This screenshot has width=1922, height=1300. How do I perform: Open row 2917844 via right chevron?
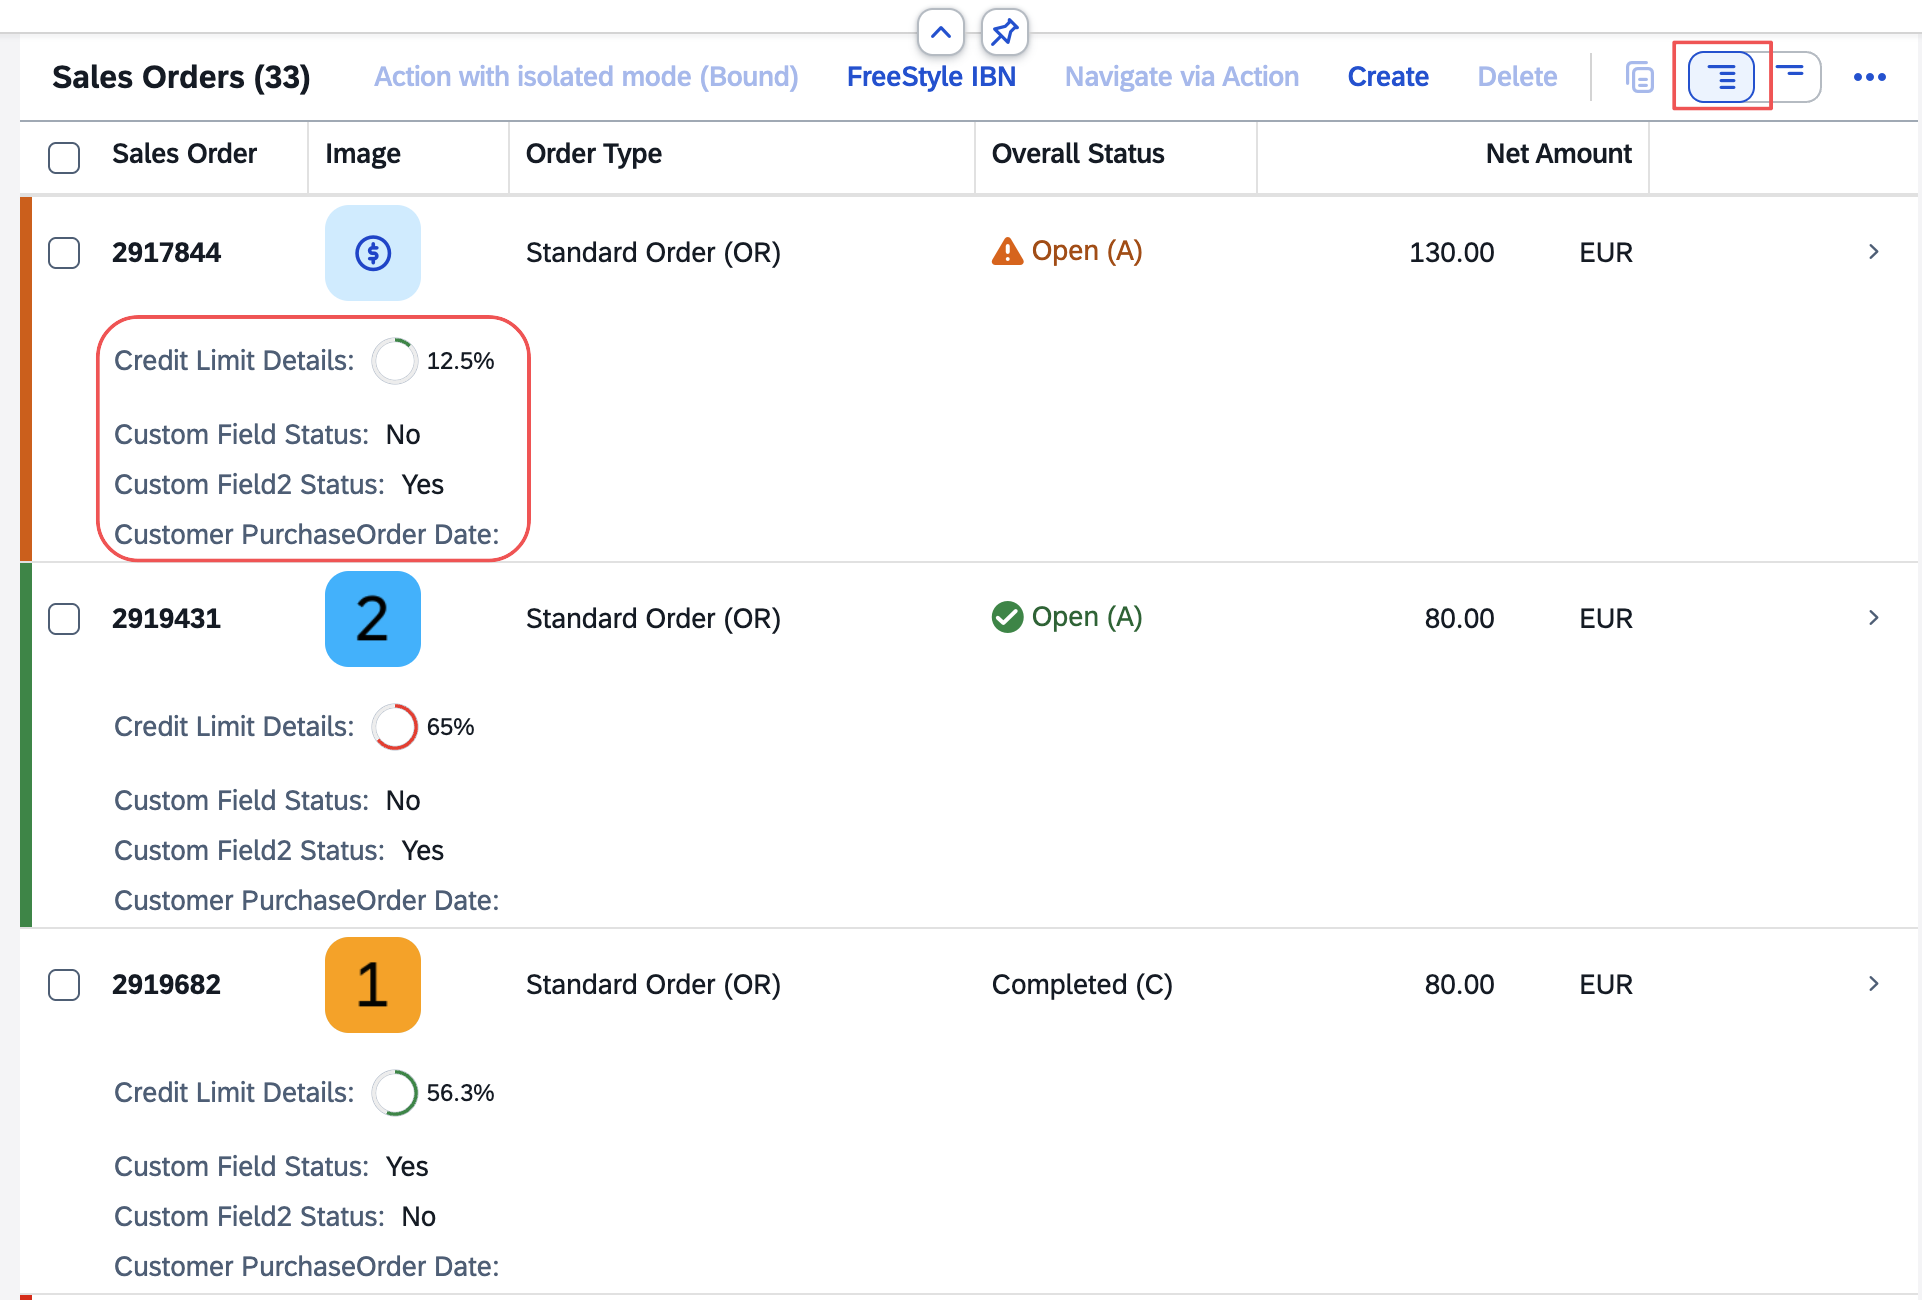pos(1873,252)
